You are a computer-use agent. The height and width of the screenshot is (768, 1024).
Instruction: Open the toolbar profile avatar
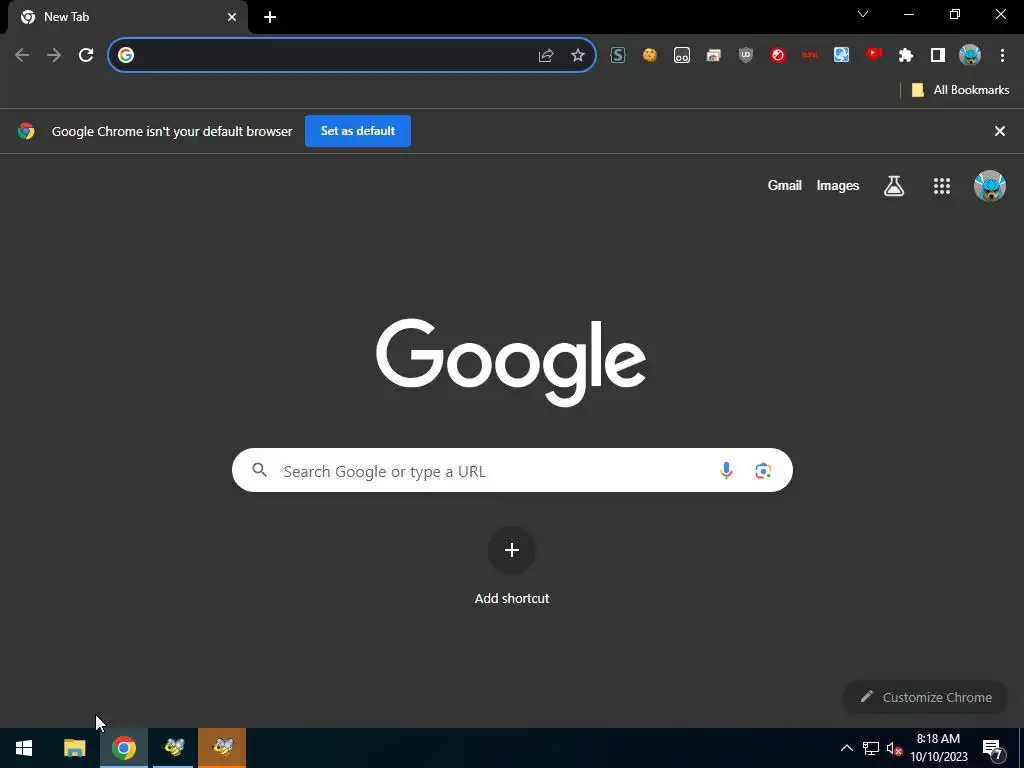tap(970, 56)
